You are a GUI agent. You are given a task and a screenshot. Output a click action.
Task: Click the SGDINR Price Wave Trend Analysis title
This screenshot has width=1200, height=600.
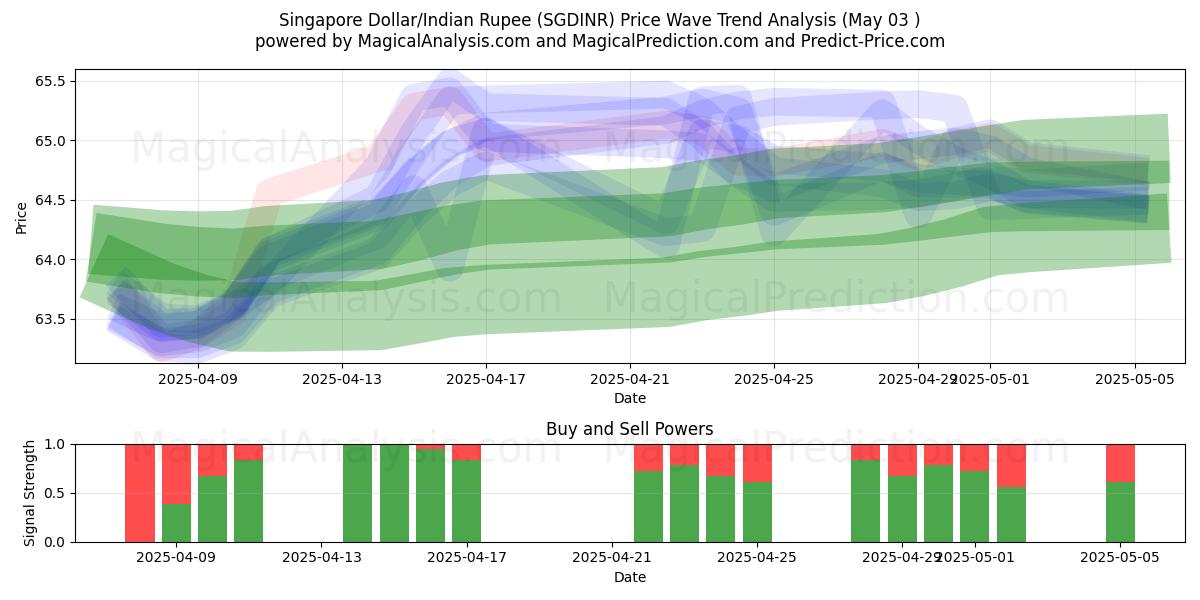tap(600, 20)
